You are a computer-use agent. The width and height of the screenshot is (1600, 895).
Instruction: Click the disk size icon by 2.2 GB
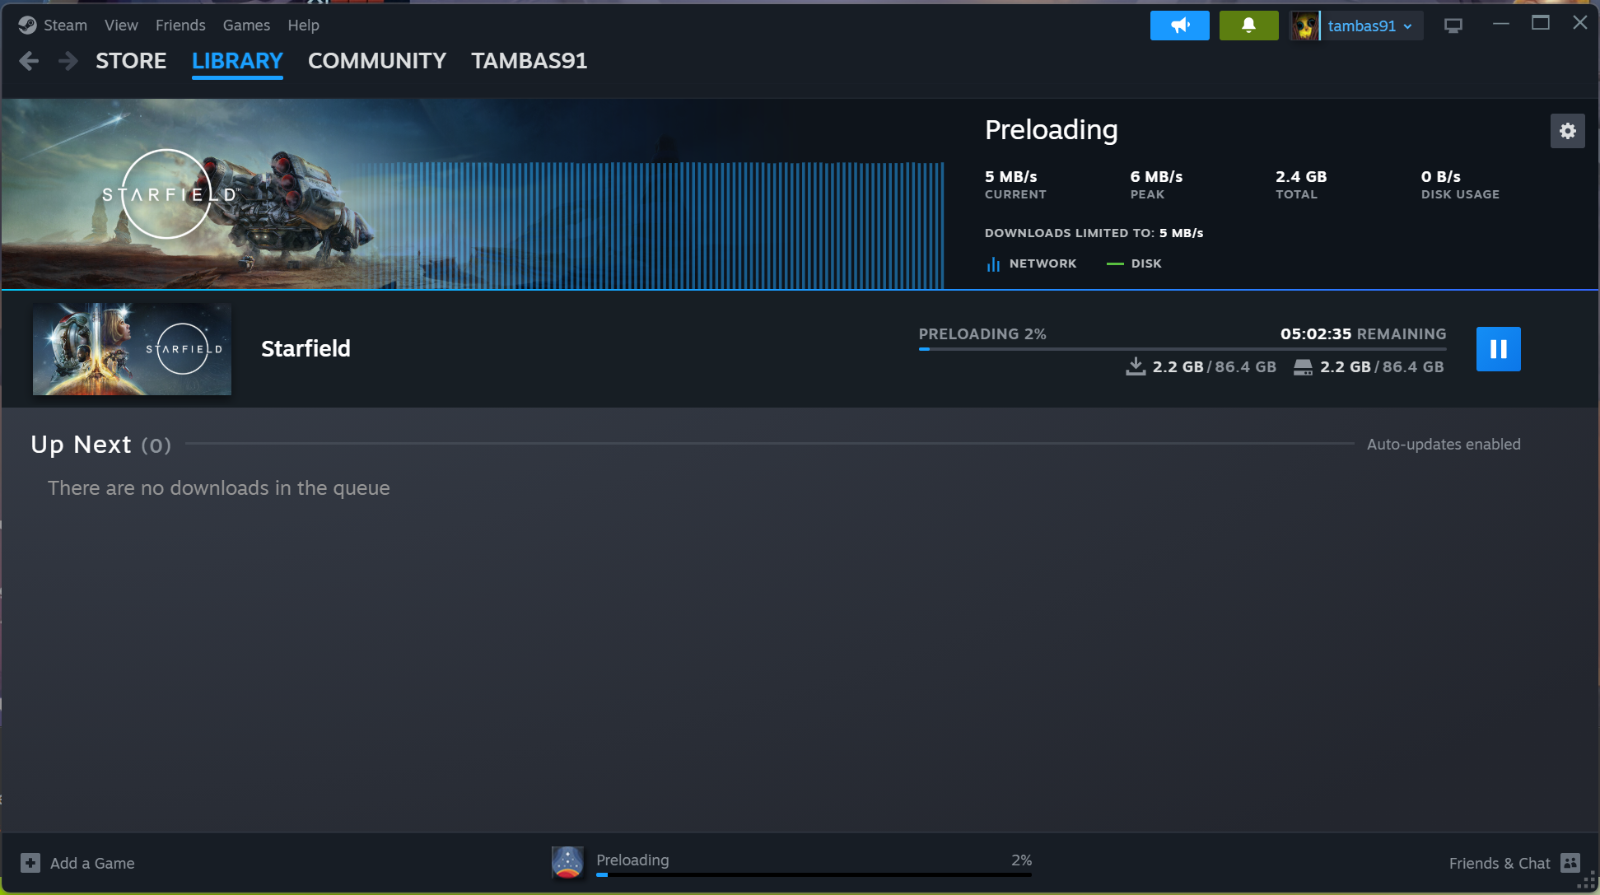pyautogui.click(x=1302, y=367)
